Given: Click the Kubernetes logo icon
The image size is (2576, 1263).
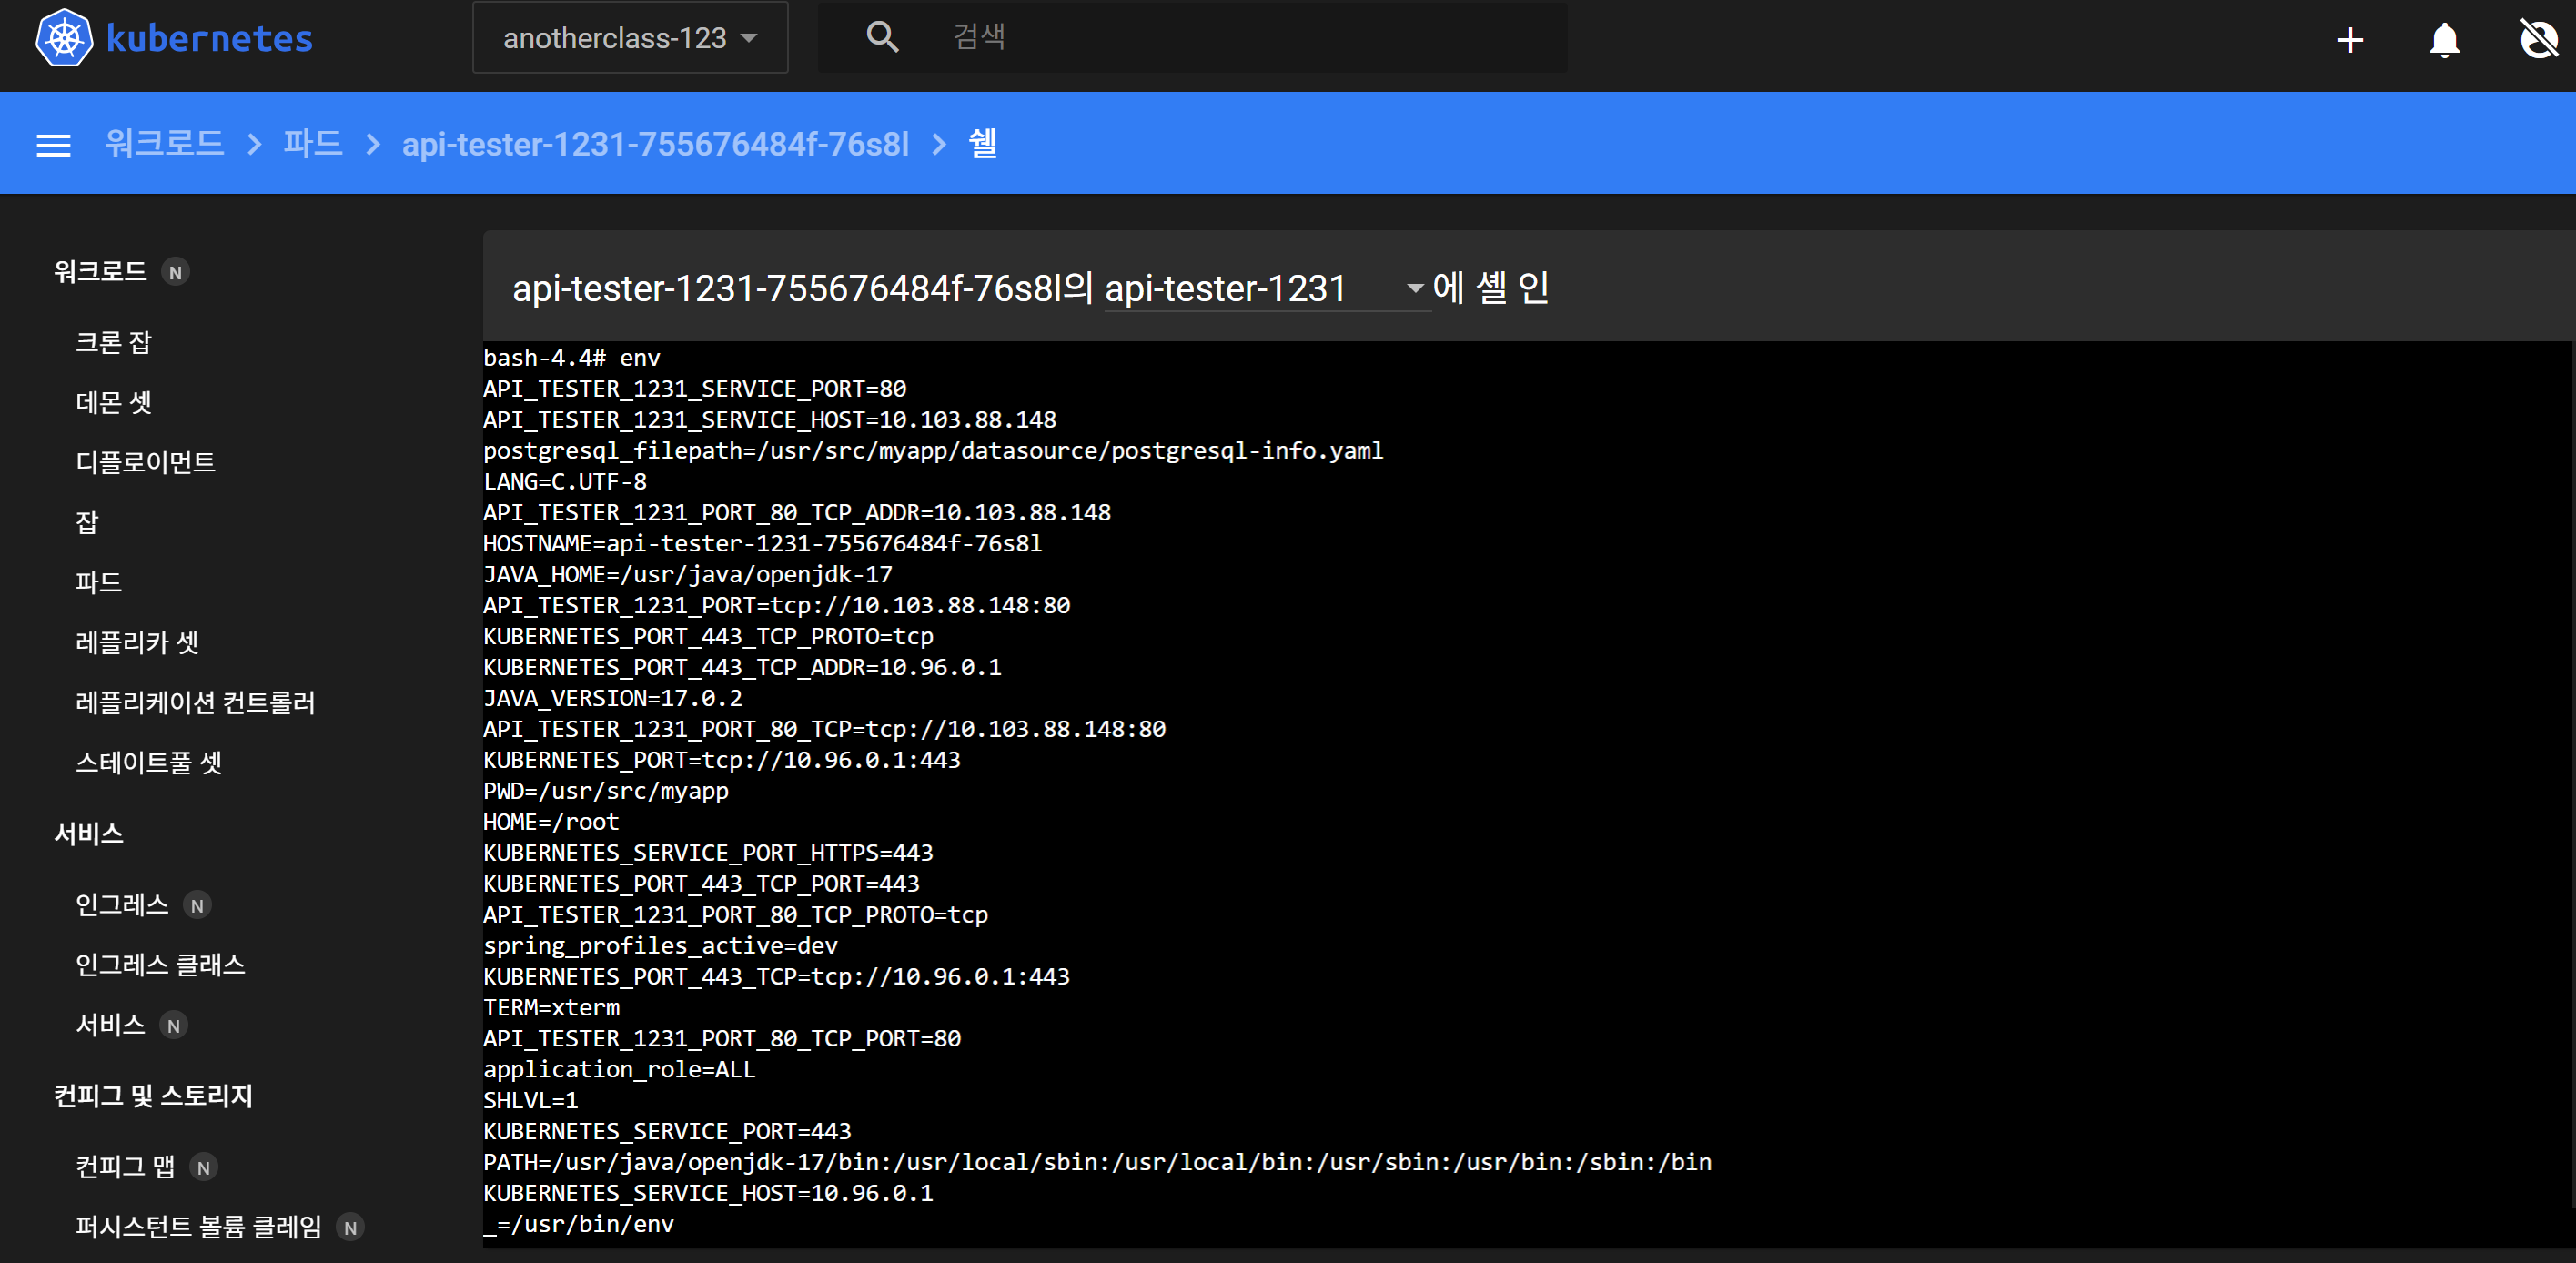Looking at the screenshot, I should pyautogui.click(x=64, y=38).
